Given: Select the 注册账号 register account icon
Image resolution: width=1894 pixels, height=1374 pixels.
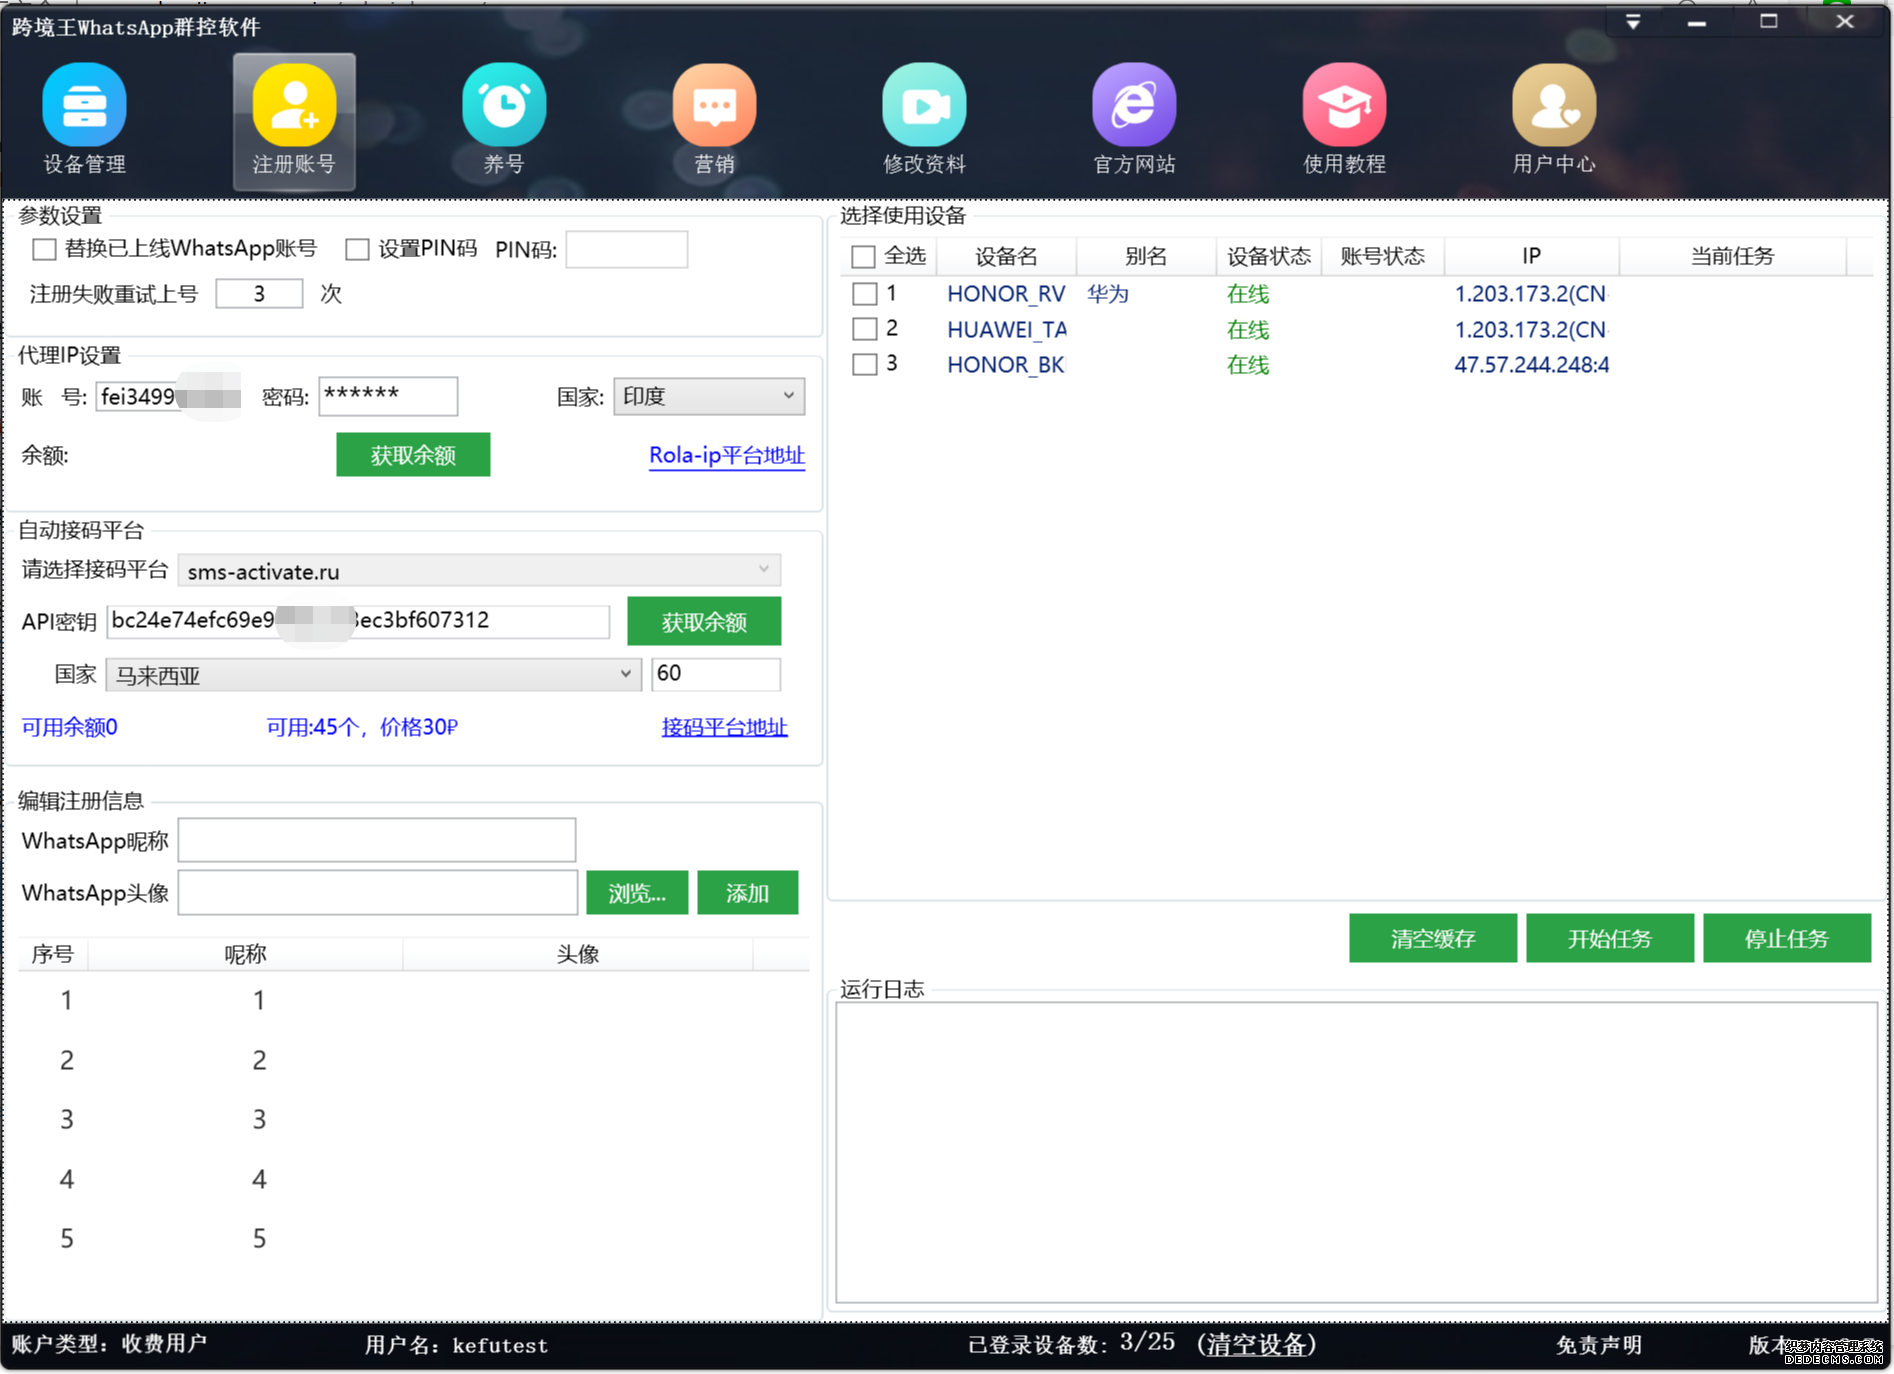Looking at the screenshot, I should pos(294,120).
